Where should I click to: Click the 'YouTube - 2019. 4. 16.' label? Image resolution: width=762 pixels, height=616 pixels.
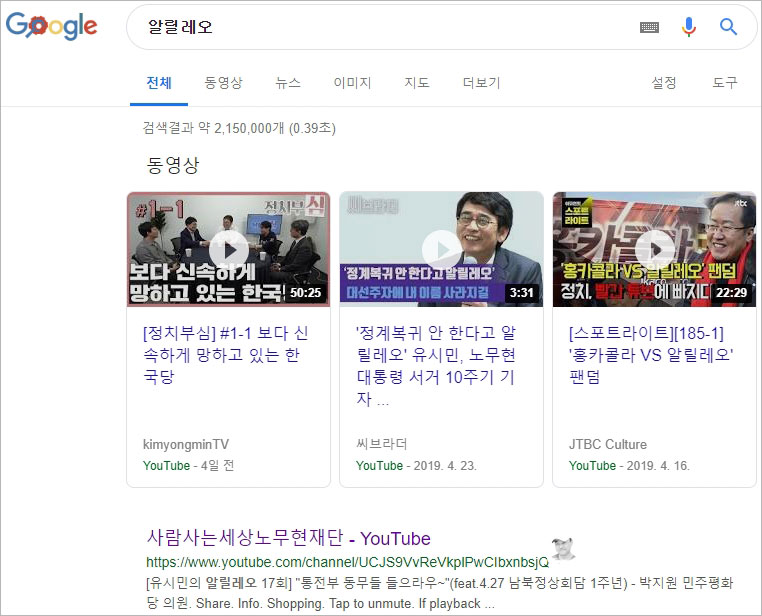click(629, 465)
